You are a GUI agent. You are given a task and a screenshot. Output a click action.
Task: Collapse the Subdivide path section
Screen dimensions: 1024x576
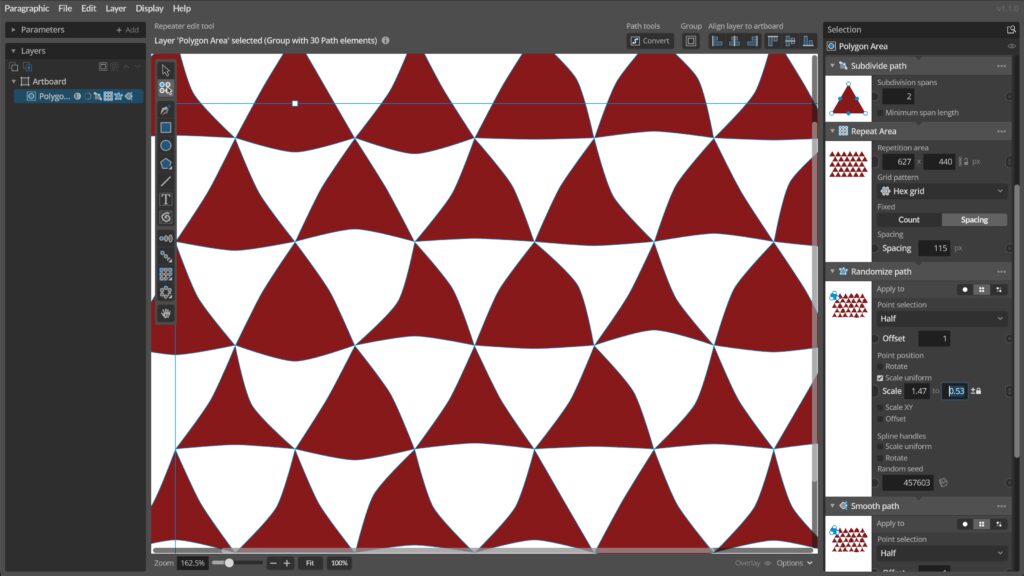pos(833,66)
